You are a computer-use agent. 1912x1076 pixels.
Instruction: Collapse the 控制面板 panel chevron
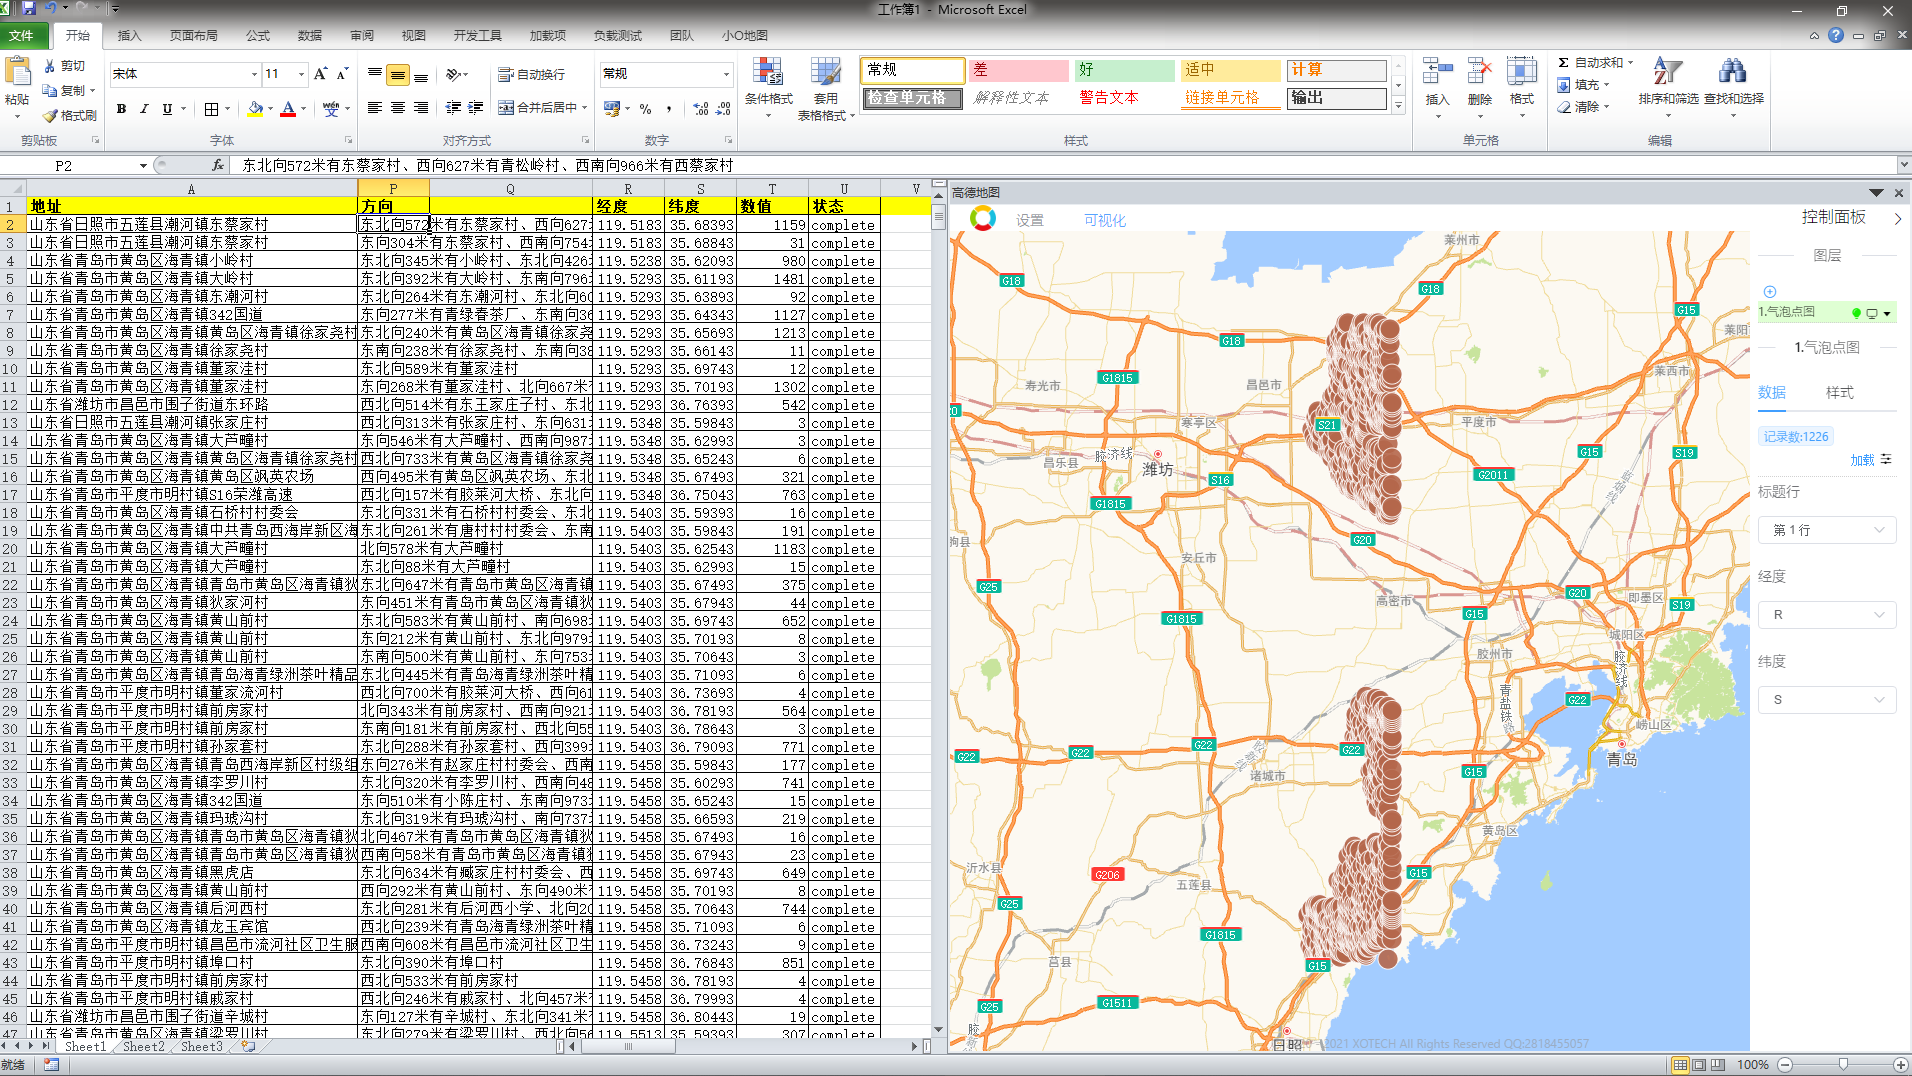point(1897,217)
